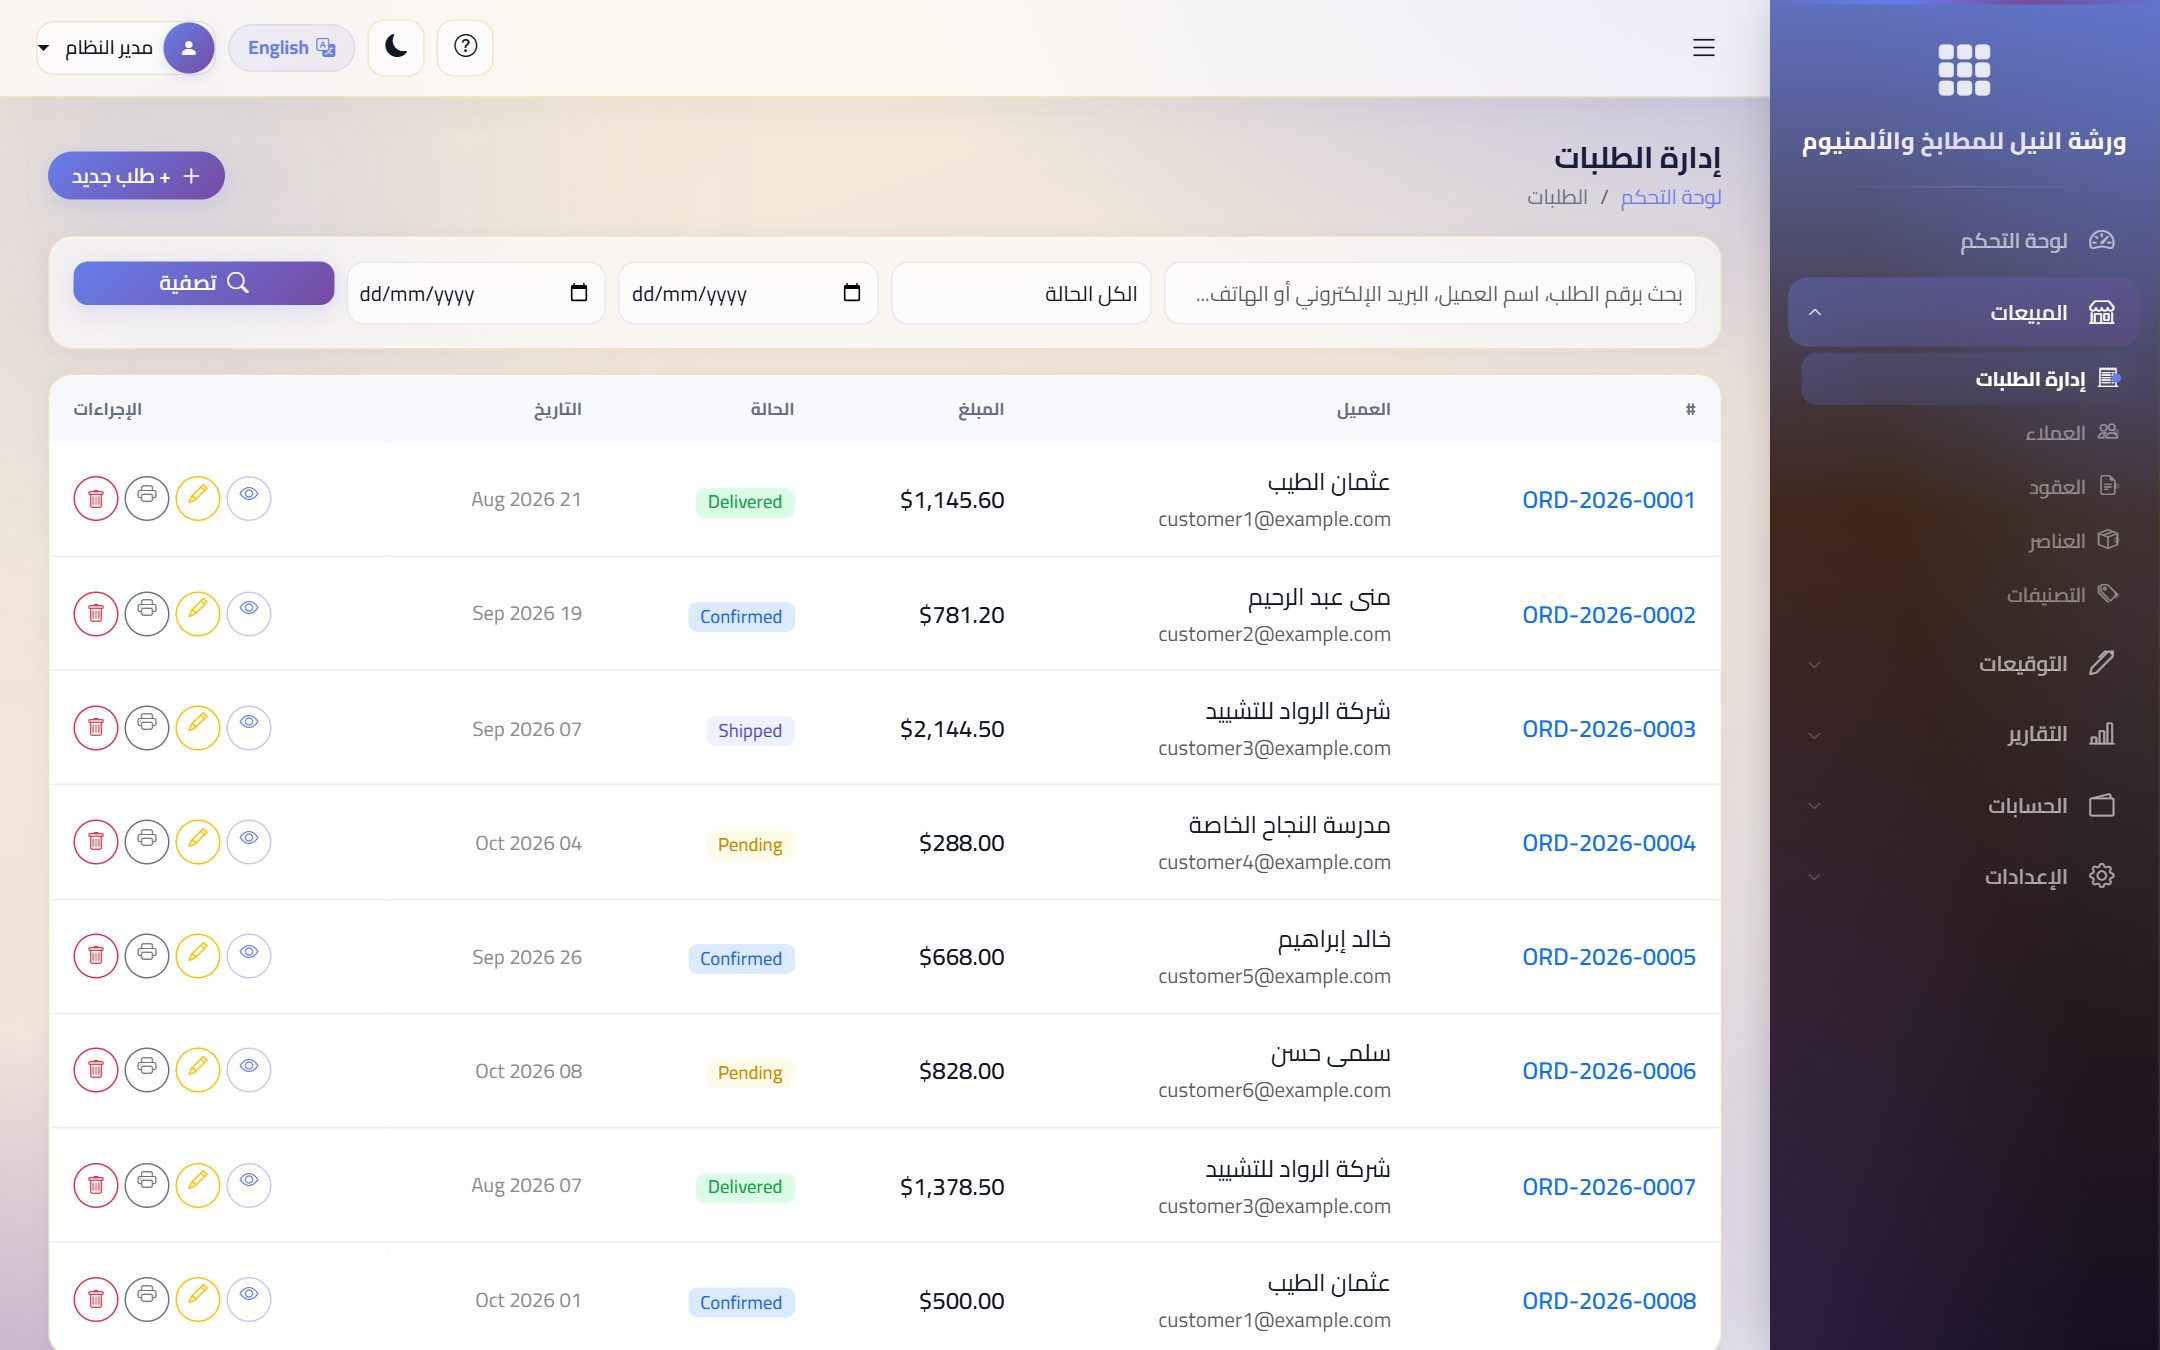Open calendar picker in left date field

(579, 293)
